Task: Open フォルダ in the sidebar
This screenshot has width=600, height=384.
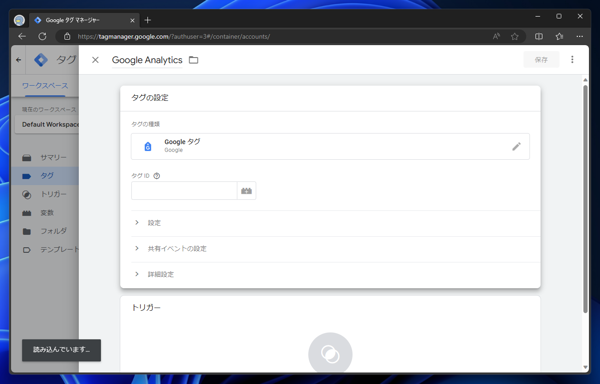Action: click(x=45, y=231)
